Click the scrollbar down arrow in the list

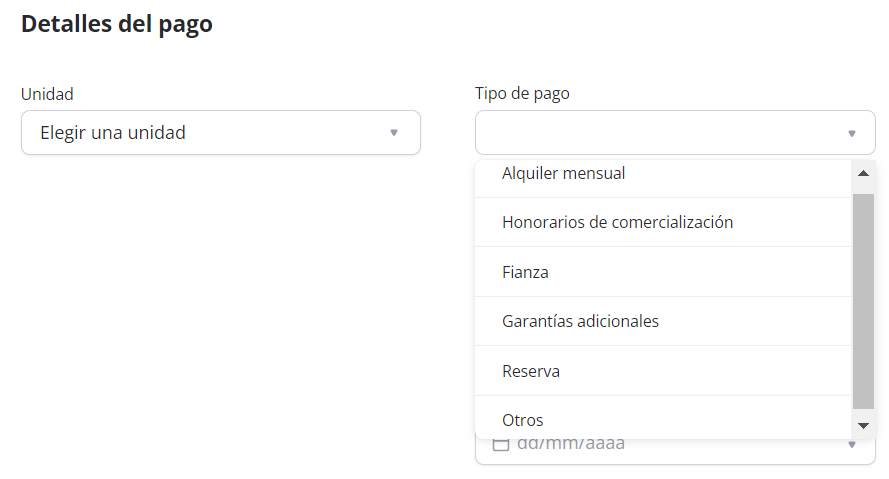pyautogui.click(x=863, y=425)
